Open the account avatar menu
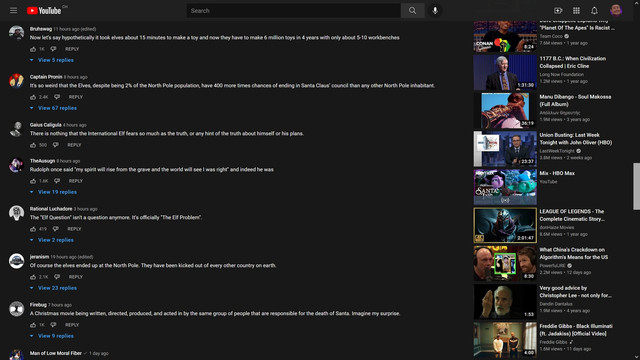The image size is (640, 360). click(616, 11)
